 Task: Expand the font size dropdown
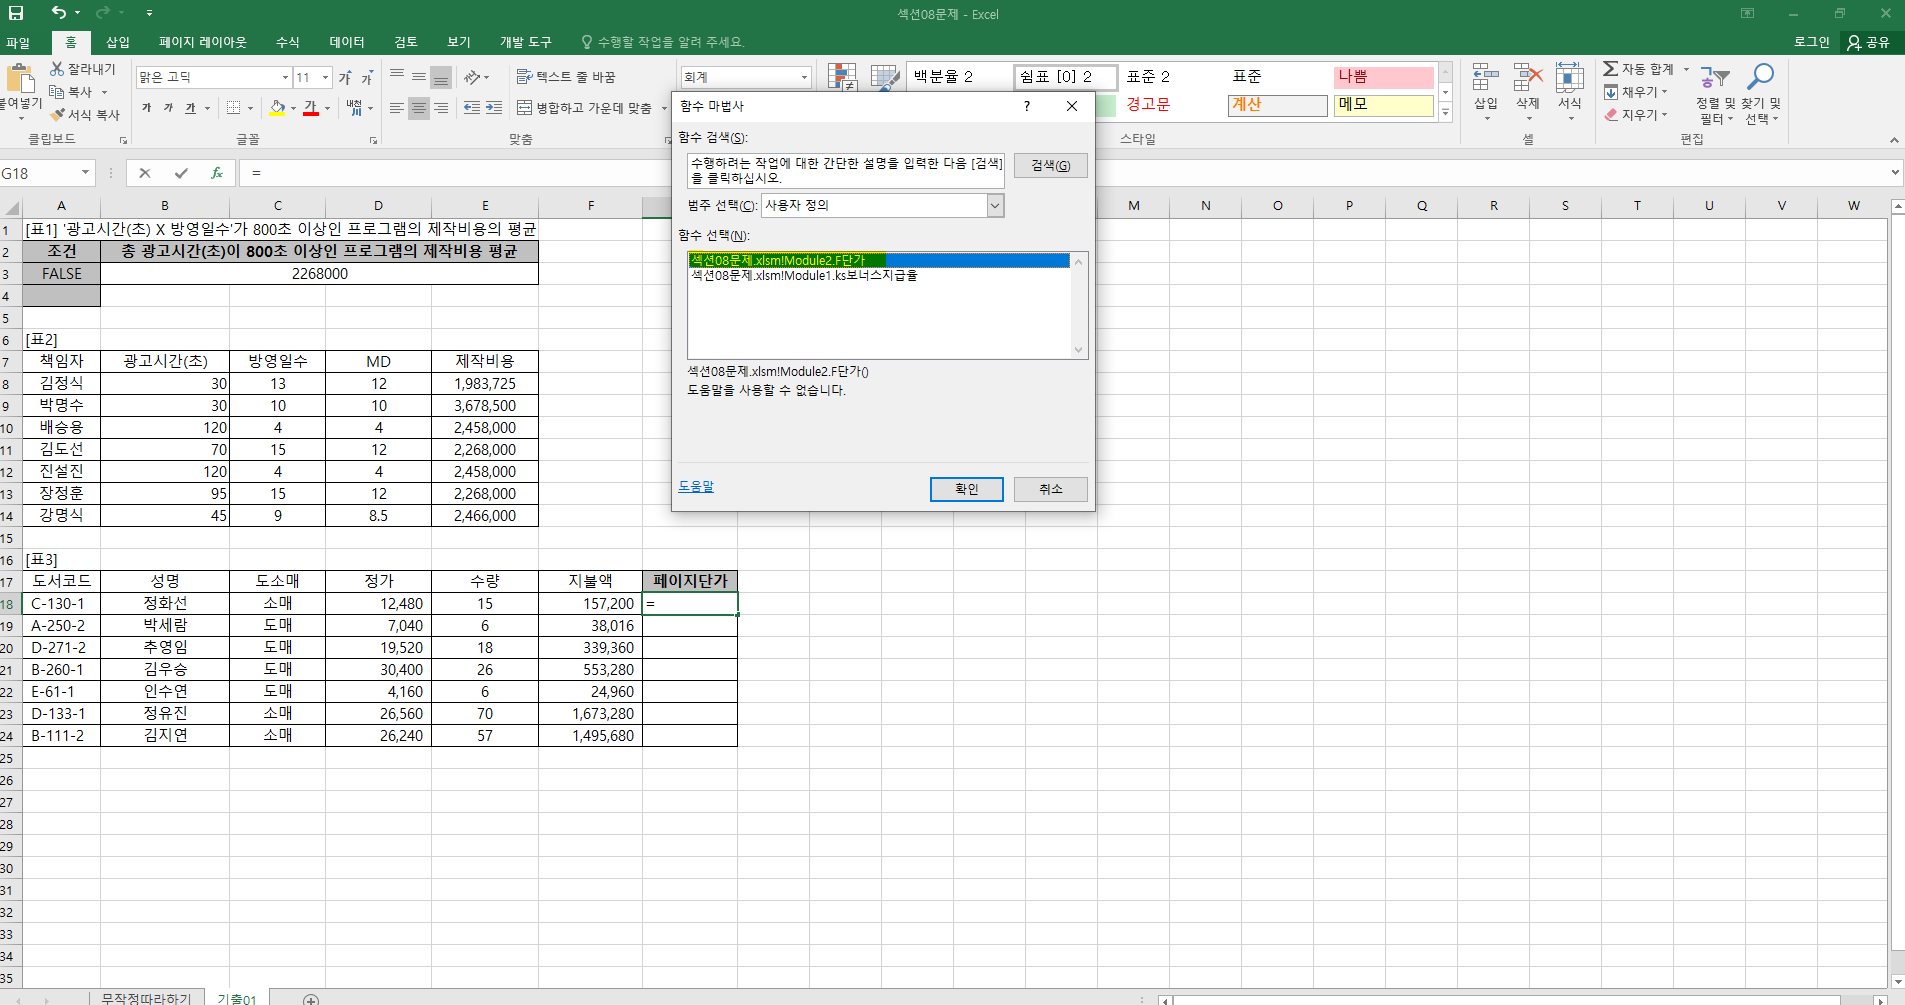325,77
